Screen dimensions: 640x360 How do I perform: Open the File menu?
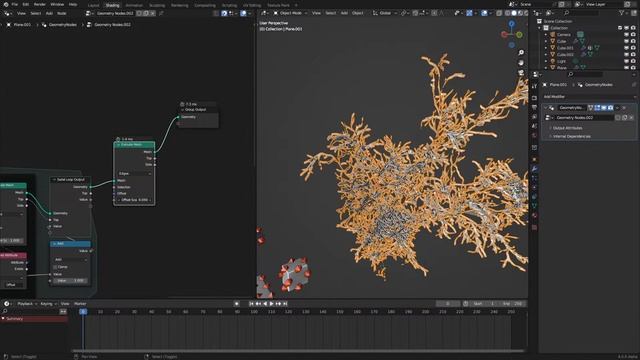tap(14, 4)
